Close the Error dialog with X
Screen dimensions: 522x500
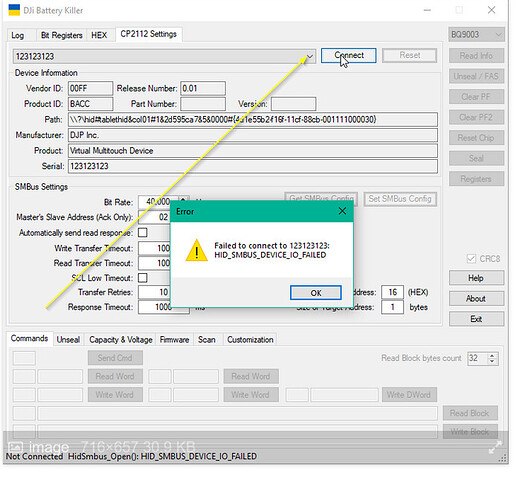(x=342, y=211)
